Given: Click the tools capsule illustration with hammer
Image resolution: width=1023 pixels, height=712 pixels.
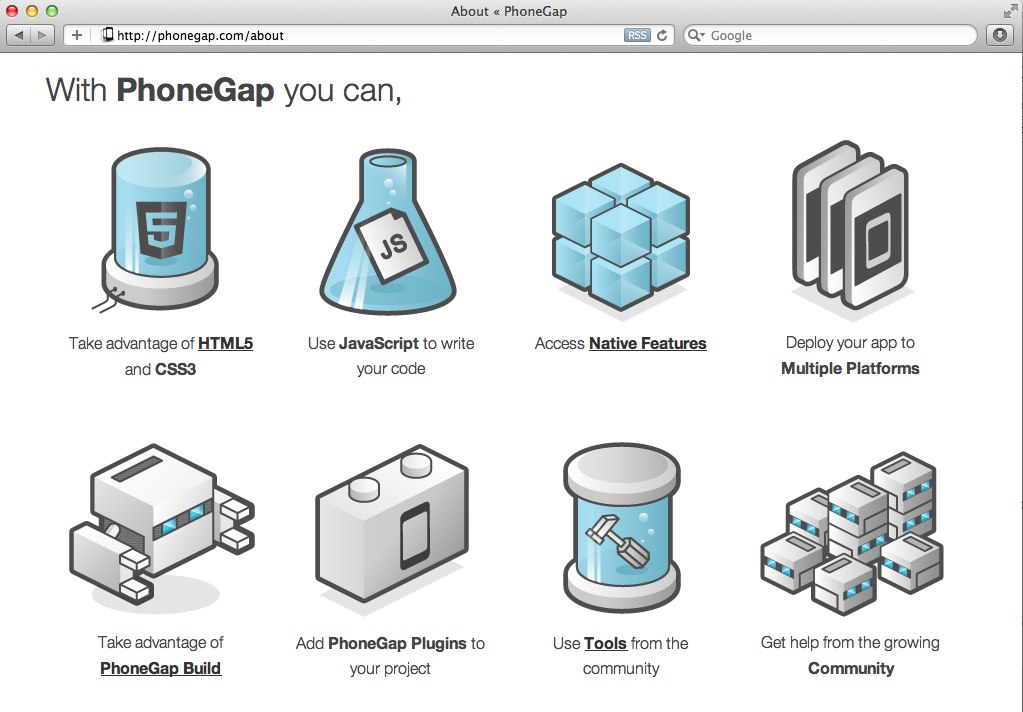Looking at the screenshot, I should pyautogui.click(x=622, y=527).
